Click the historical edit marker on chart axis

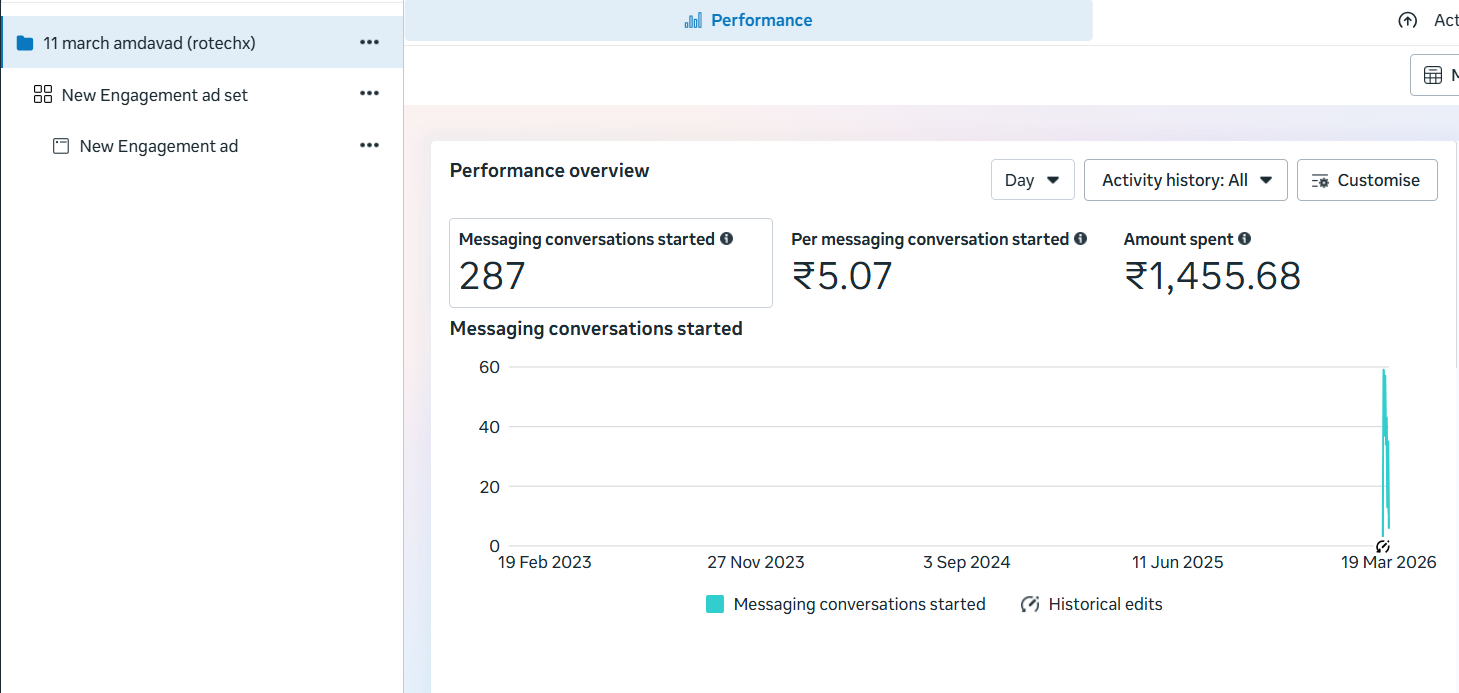click(x=1383, y=546)
